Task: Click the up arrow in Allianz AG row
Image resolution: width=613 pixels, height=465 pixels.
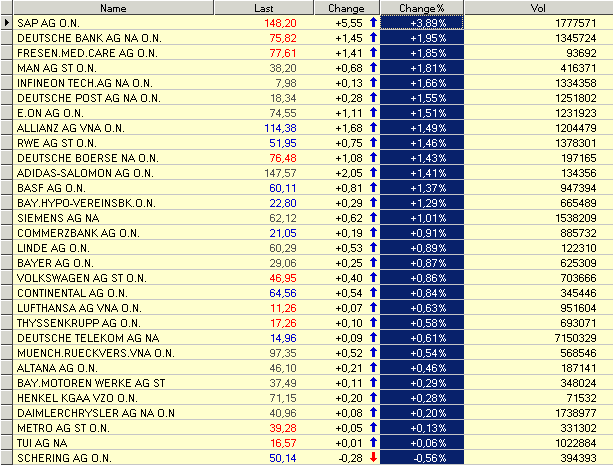Action: (373, 127)
